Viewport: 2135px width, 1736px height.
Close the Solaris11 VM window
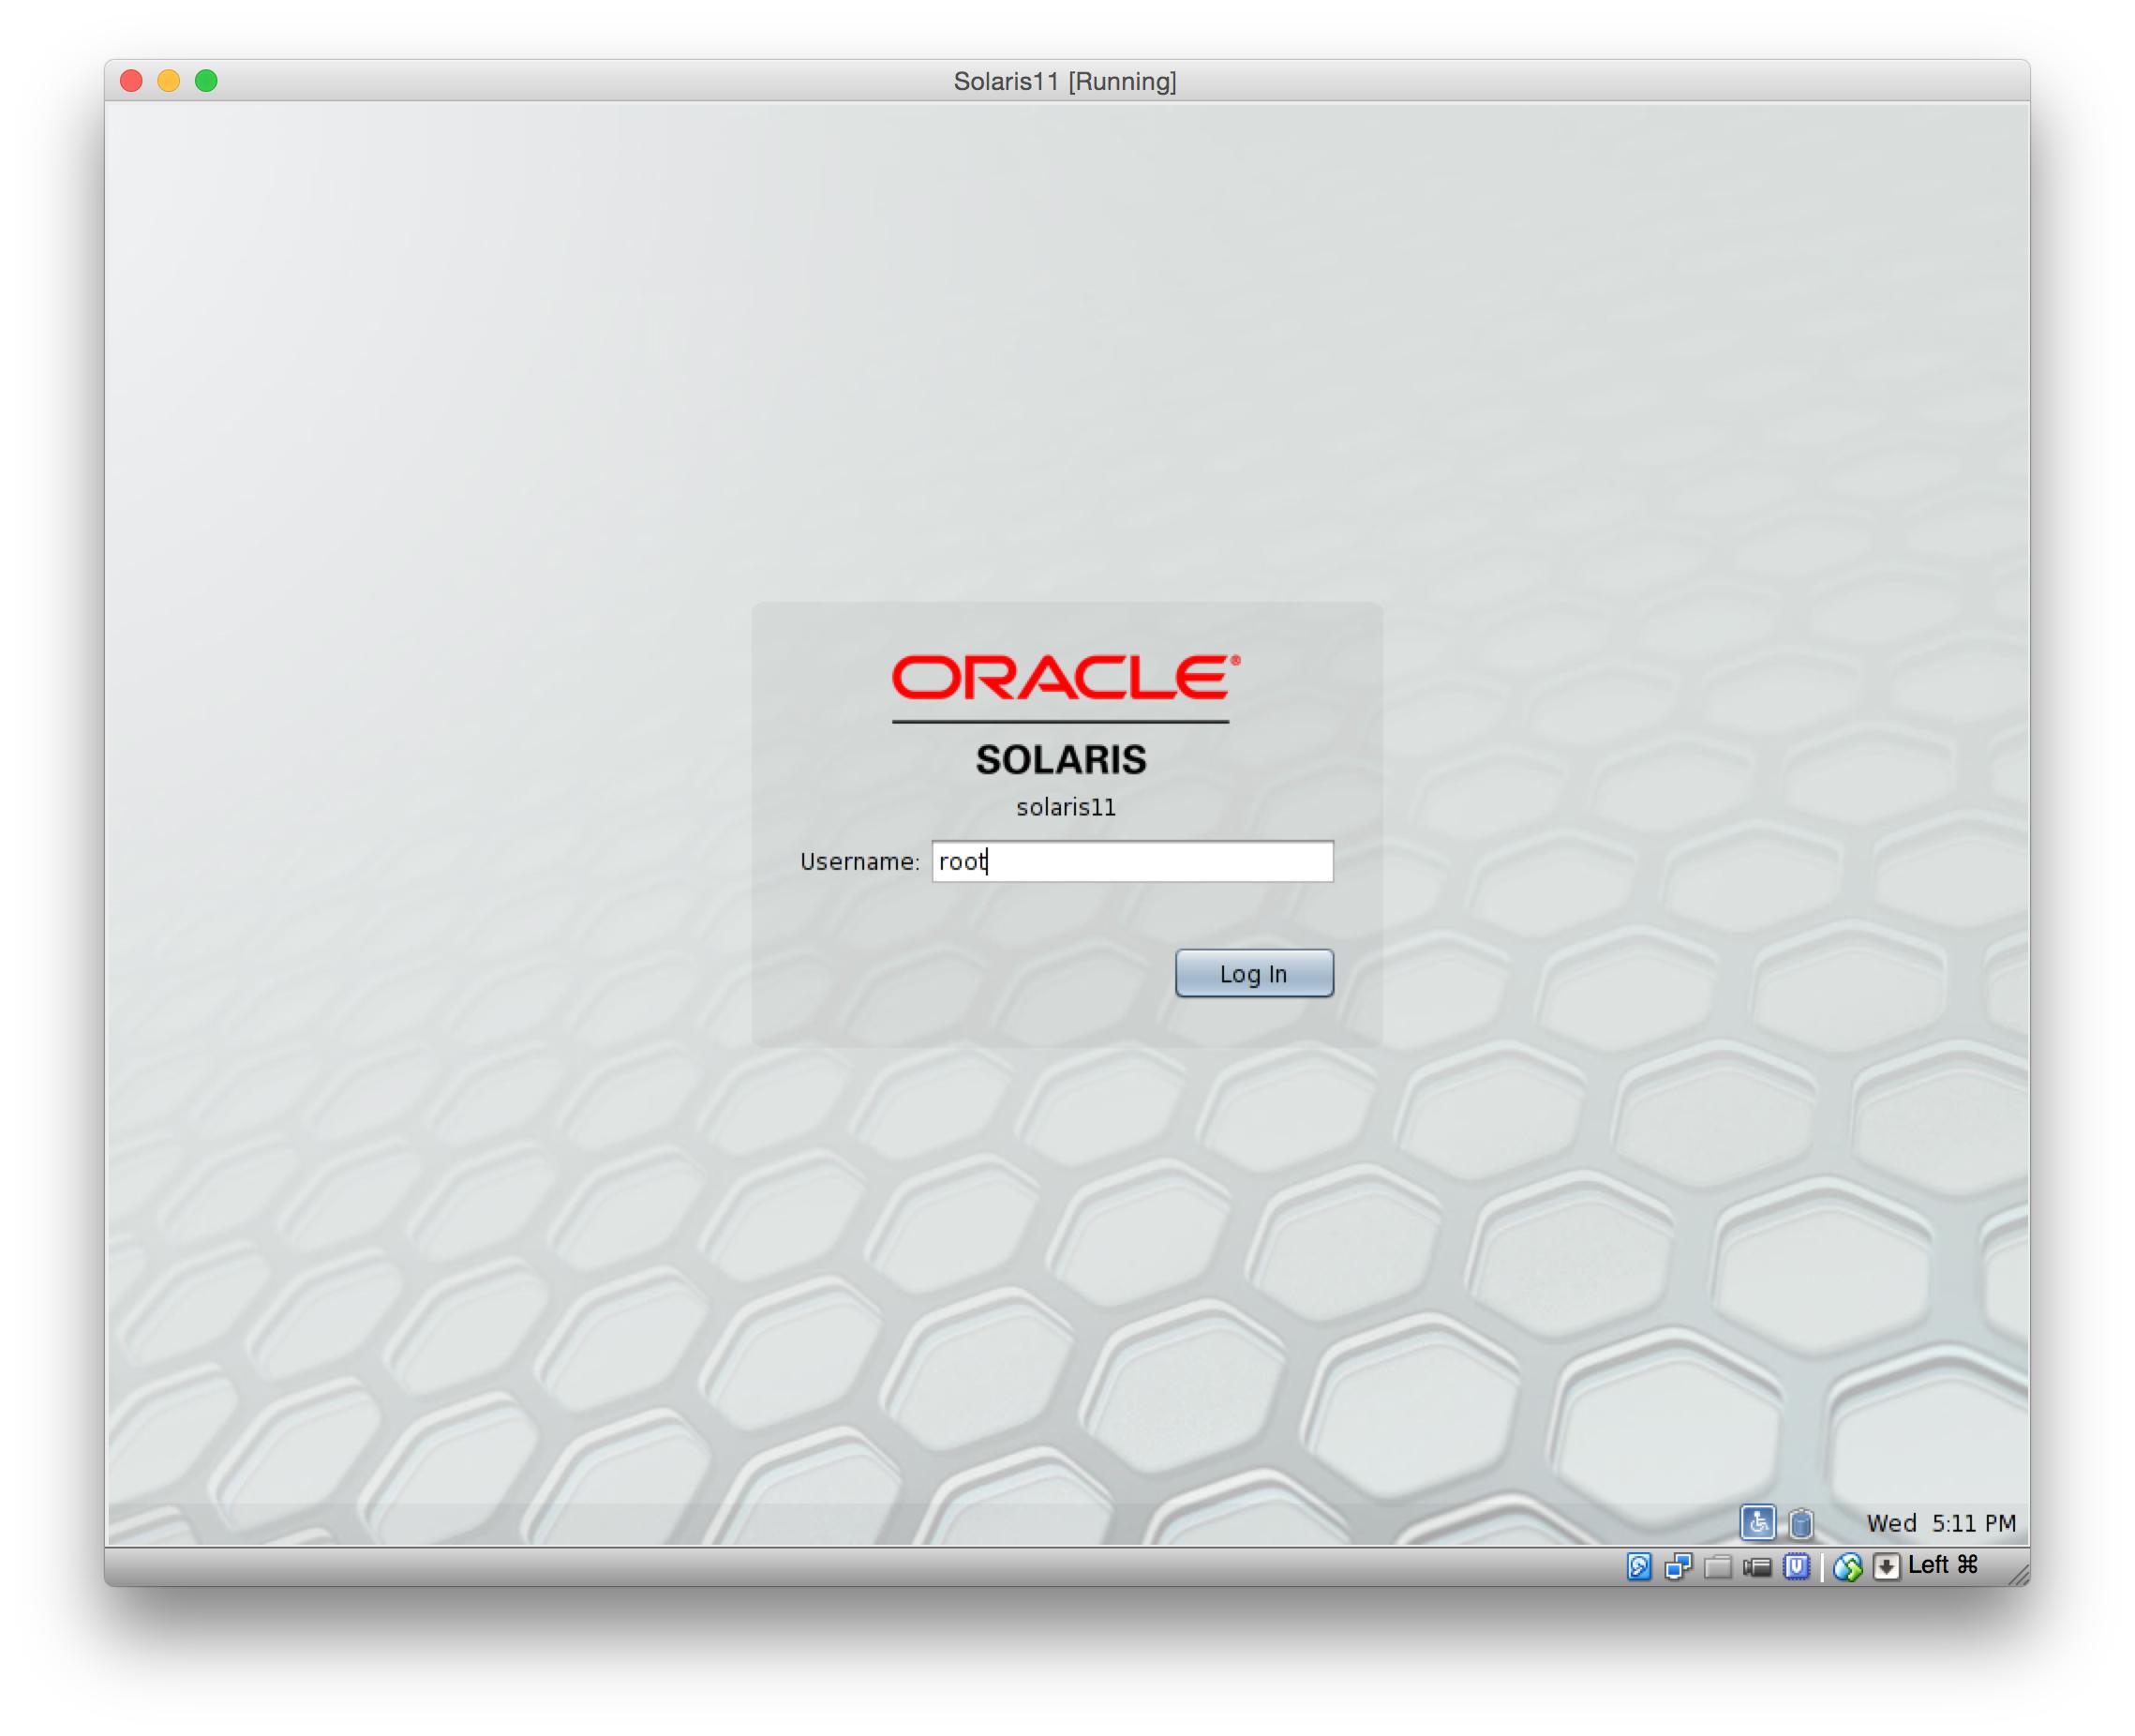(x=131, y=81)
